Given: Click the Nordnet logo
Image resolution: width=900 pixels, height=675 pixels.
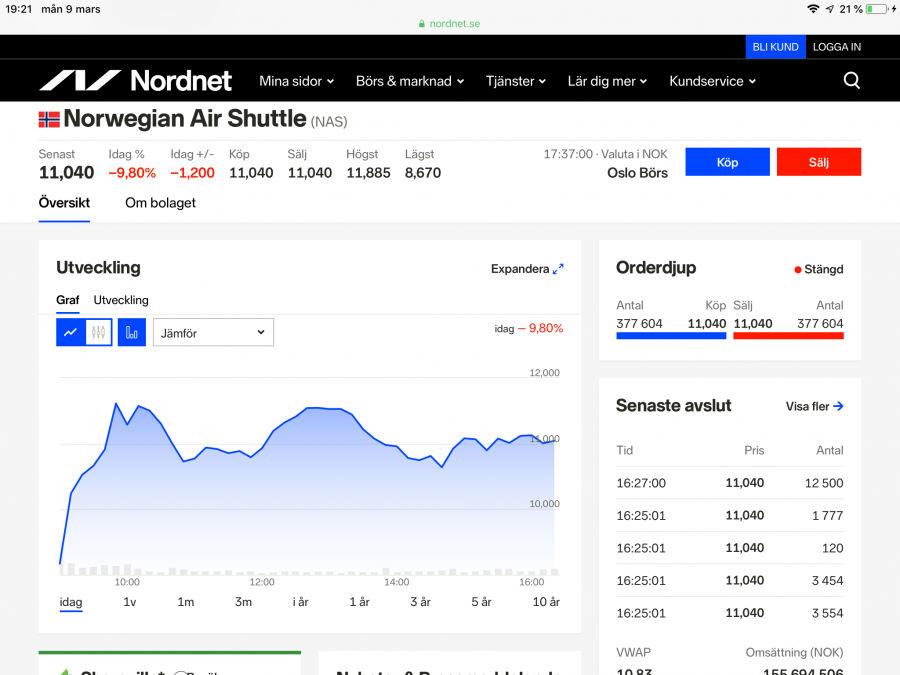Looking at the screenshot, I should coord(135,81).
